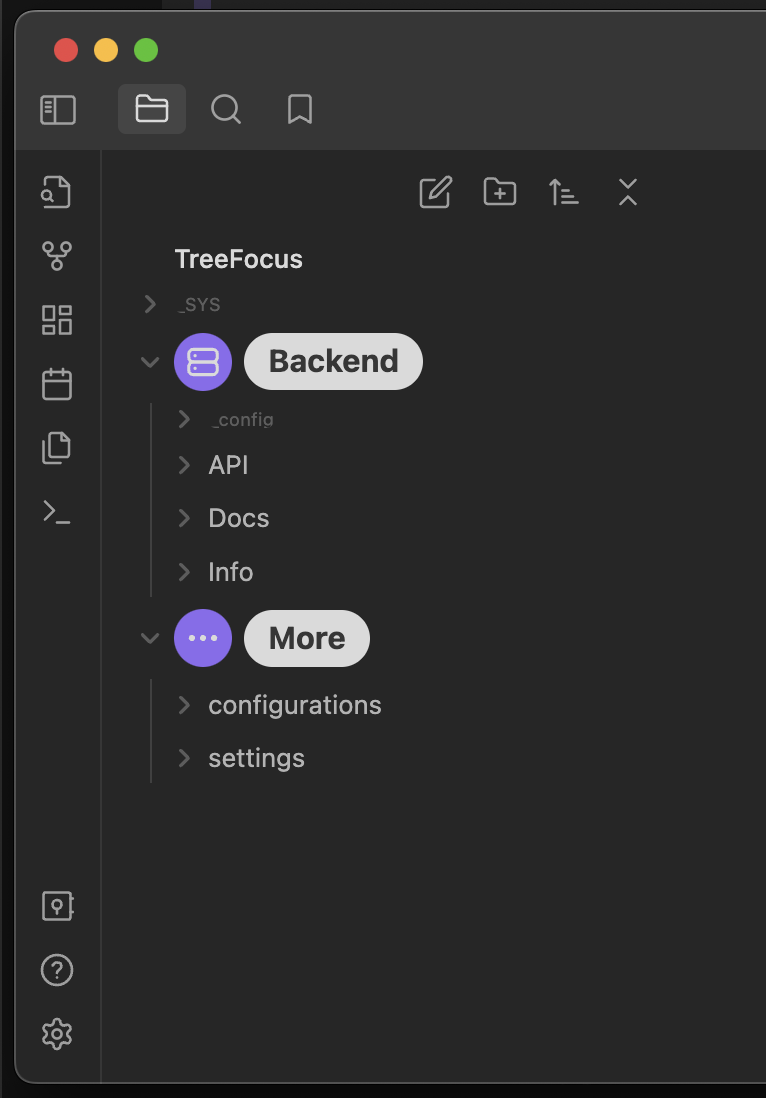Create a new note

(436, 192)
